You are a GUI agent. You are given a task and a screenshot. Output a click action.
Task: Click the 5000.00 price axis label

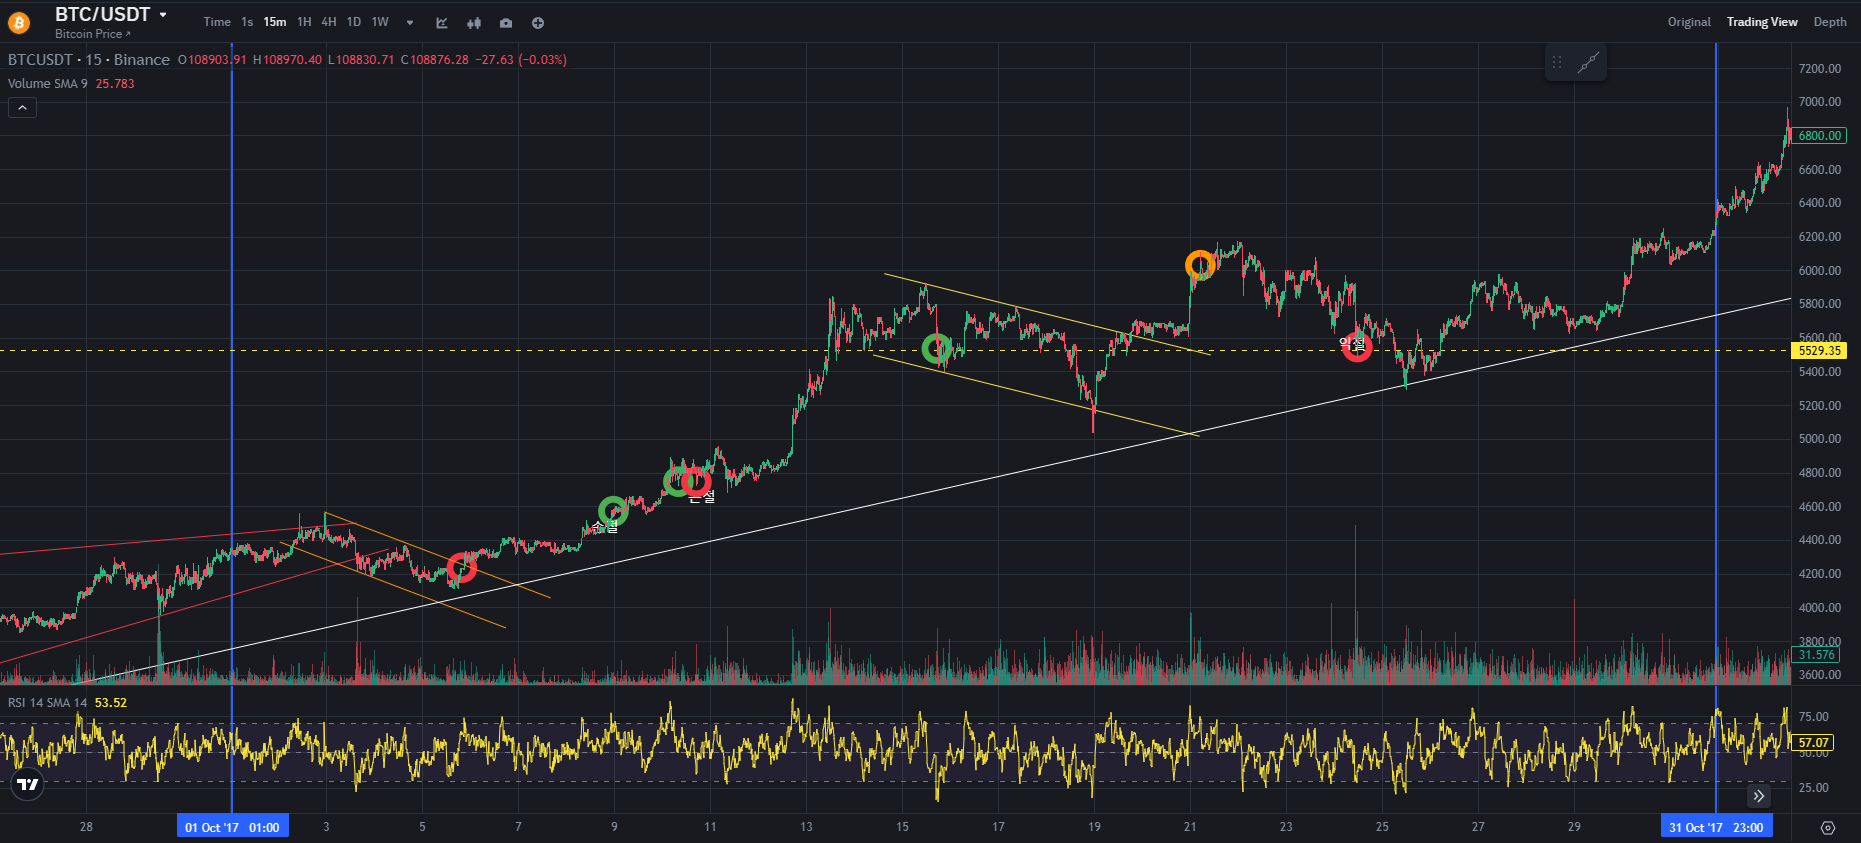1819,439
